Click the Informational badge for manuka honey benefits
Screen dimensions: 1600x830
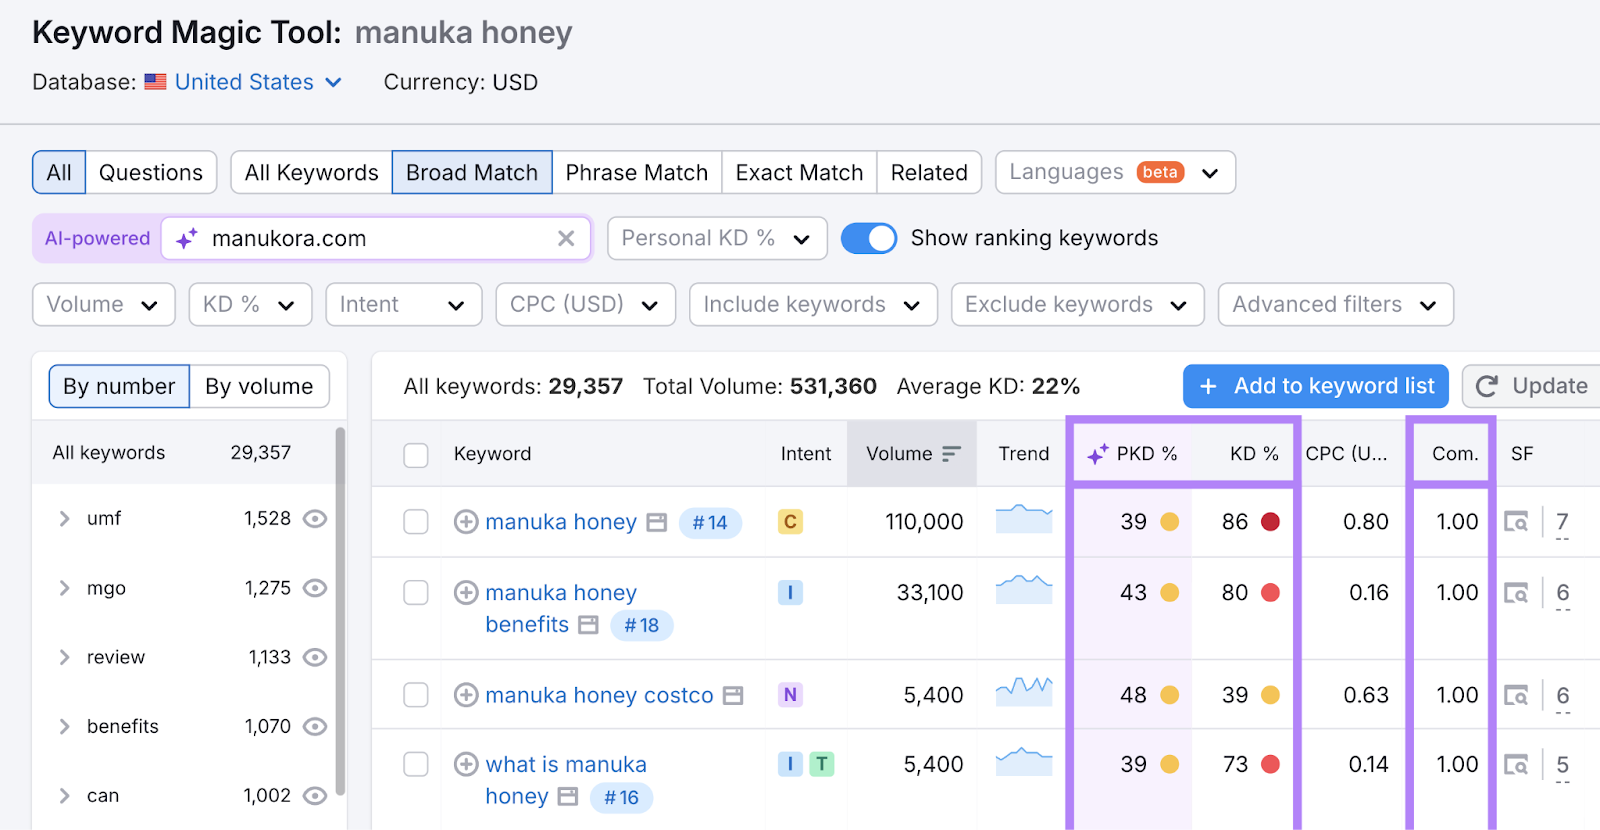pos(790,593)
